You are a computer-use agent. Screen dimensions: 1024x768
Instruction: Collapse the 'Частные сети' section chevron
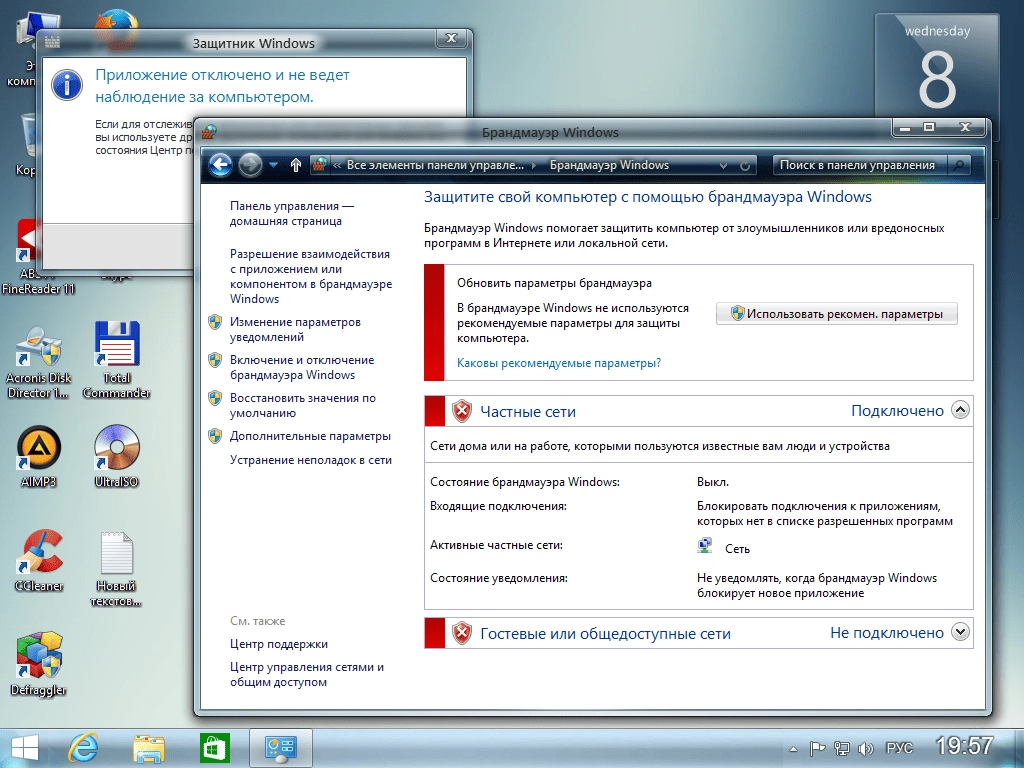[960, 410]
